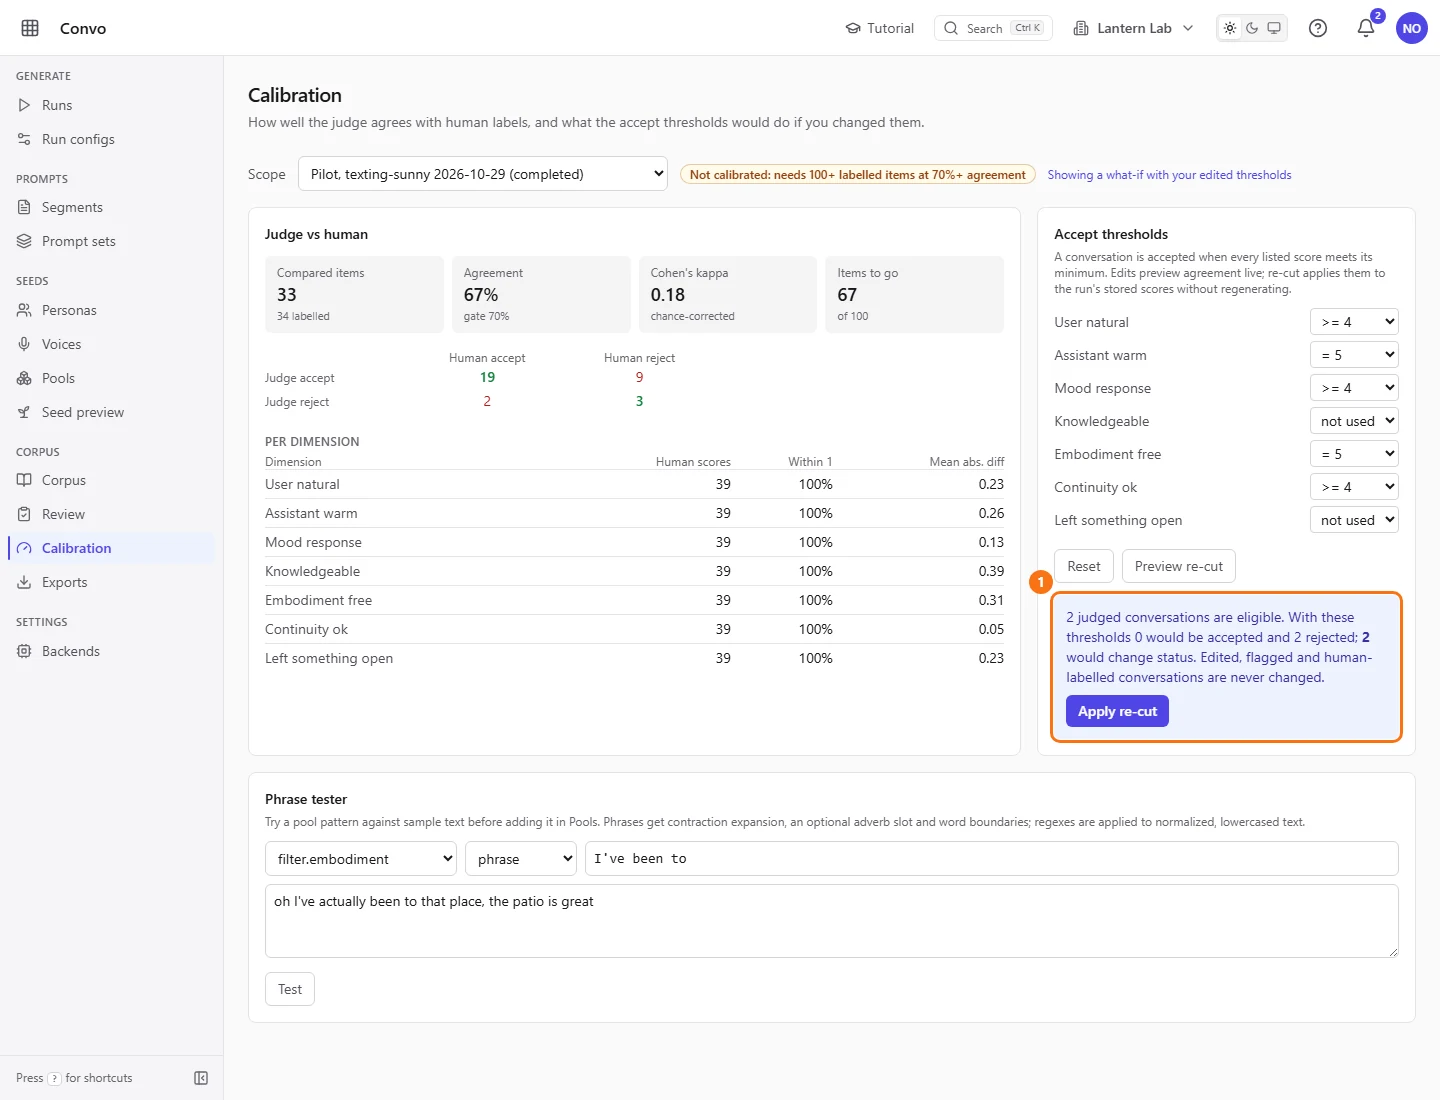Select the system theme monitor icon

(x=1274, y=28)
